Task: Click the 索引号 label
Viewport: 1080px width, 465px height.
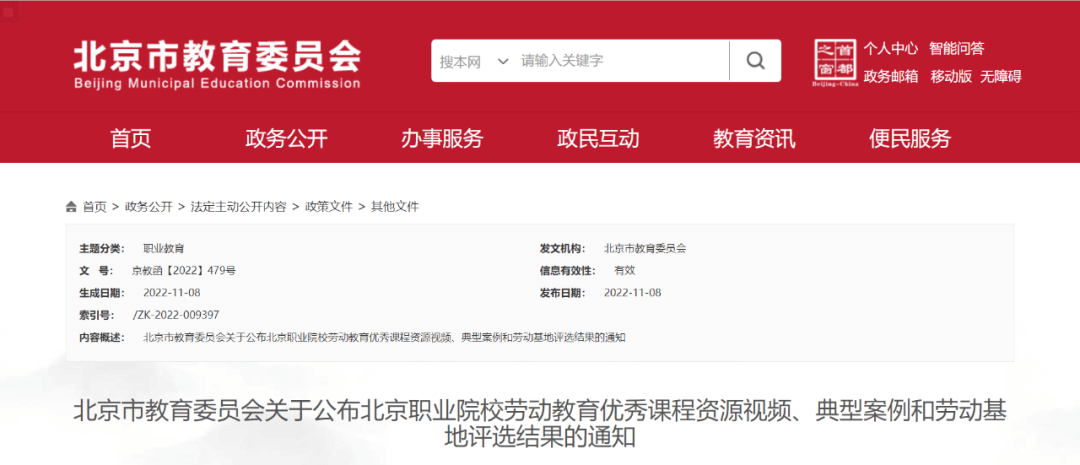Action: 96,315
